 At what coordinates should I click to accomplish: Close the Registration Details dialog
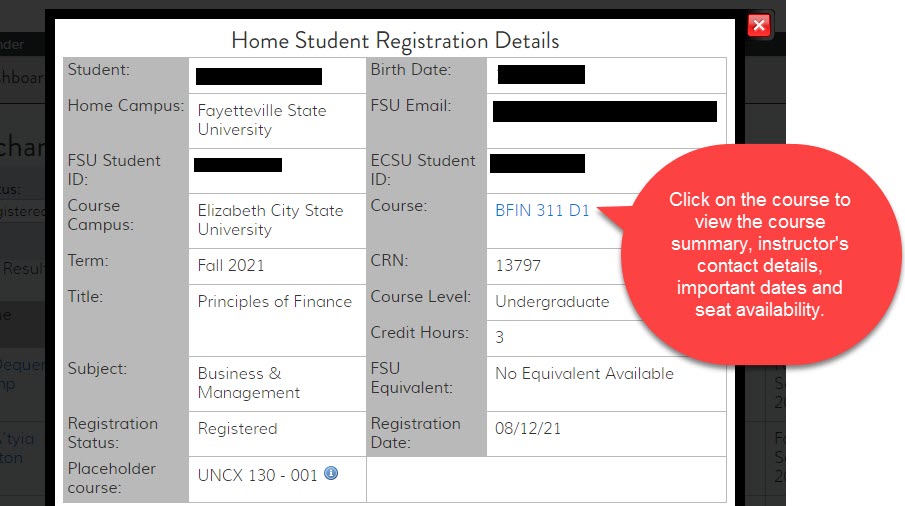[x=759, y=25]
